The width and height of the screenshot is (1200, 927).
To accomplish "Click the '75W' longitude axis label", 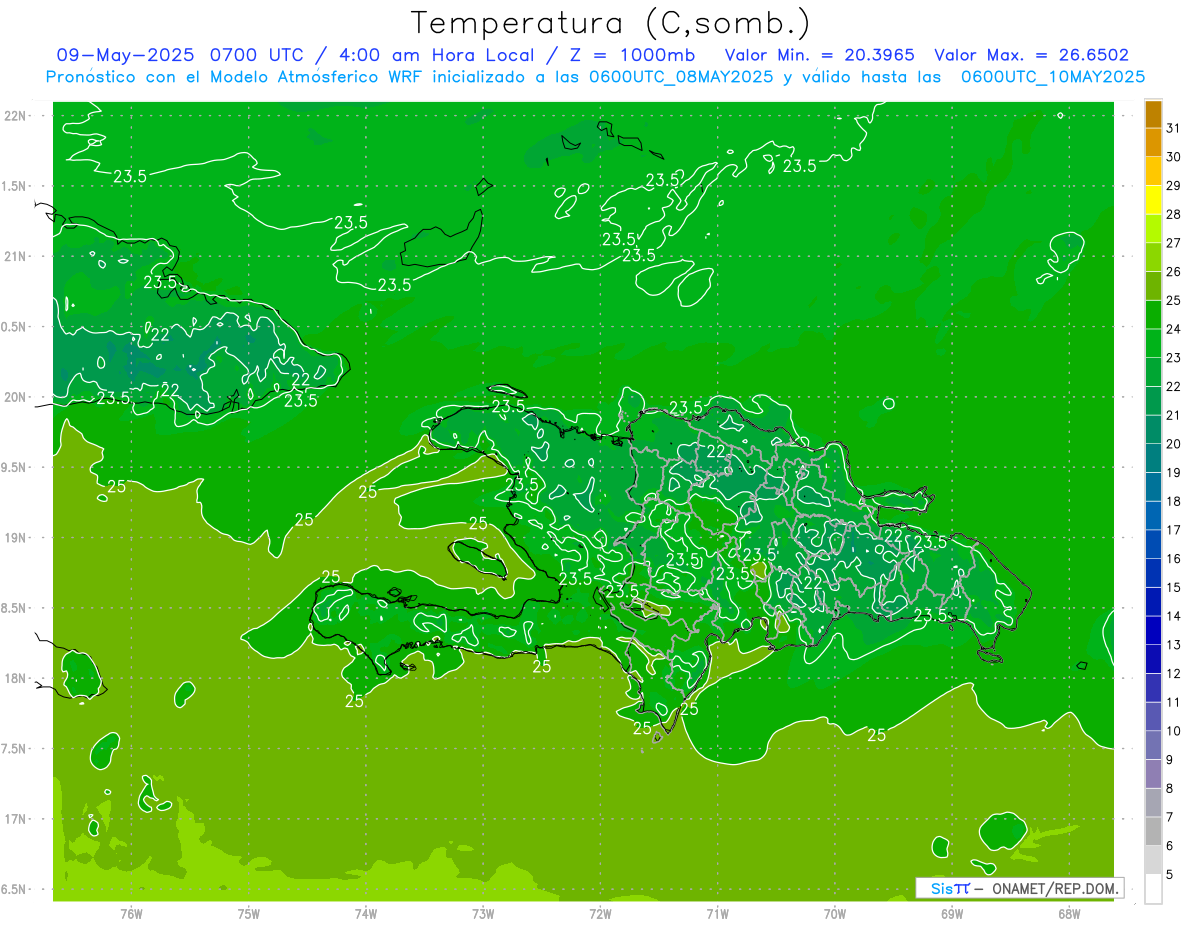I will pos(249,914).
